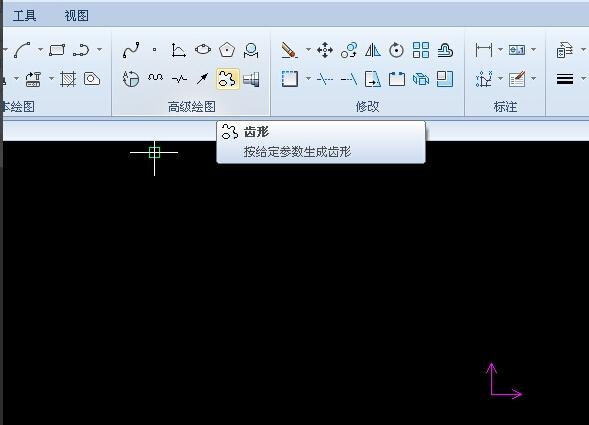The height and width of the screenshot is (425, 589).
Task: Select the Point drawing tool
Action: (x=154, y=50)
